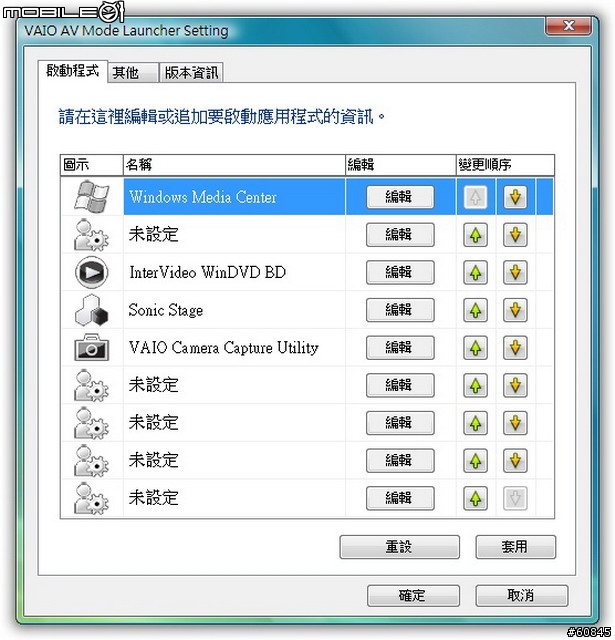The width and height of the screenshot is (615, 640).
Task: Click the InterVideo WinDVD BD play icon
Action: pos(91,272)
